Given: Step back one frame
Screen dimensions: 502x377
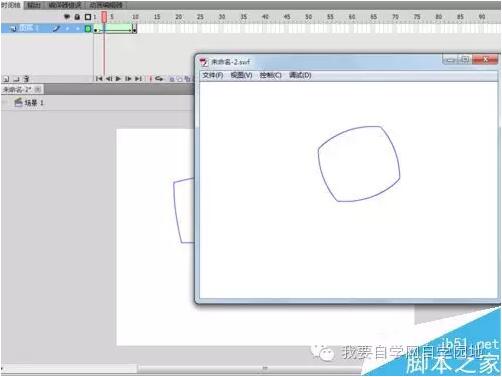Looking at the screenshot, I should [x=109, y=79].
